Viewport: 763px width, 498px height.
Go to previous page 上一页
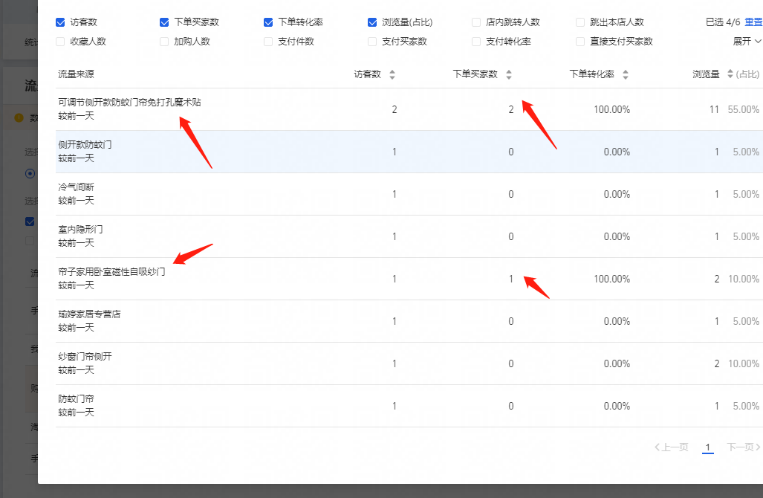pyautogui.click(x=672, y=447)
